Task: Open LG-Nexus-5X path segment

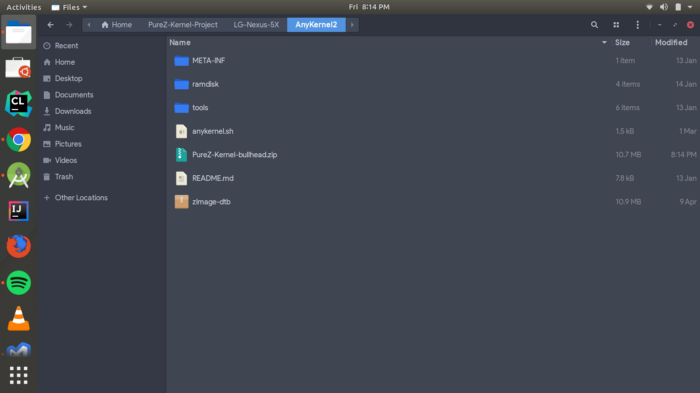Action: point(256,25)
